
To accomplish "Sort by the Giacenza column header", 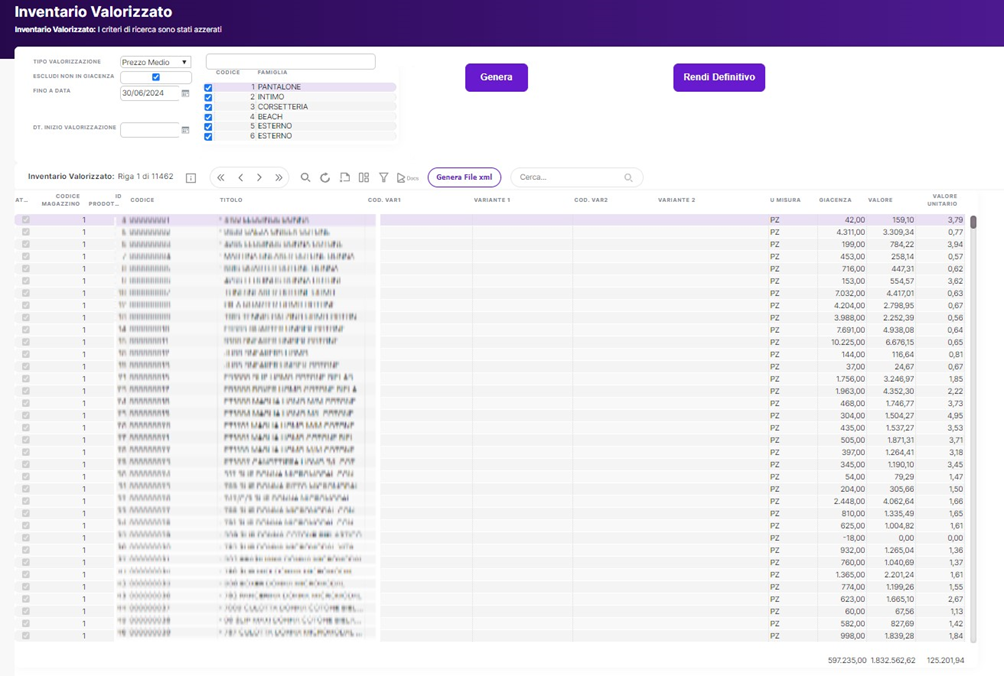I will point(835,200).
